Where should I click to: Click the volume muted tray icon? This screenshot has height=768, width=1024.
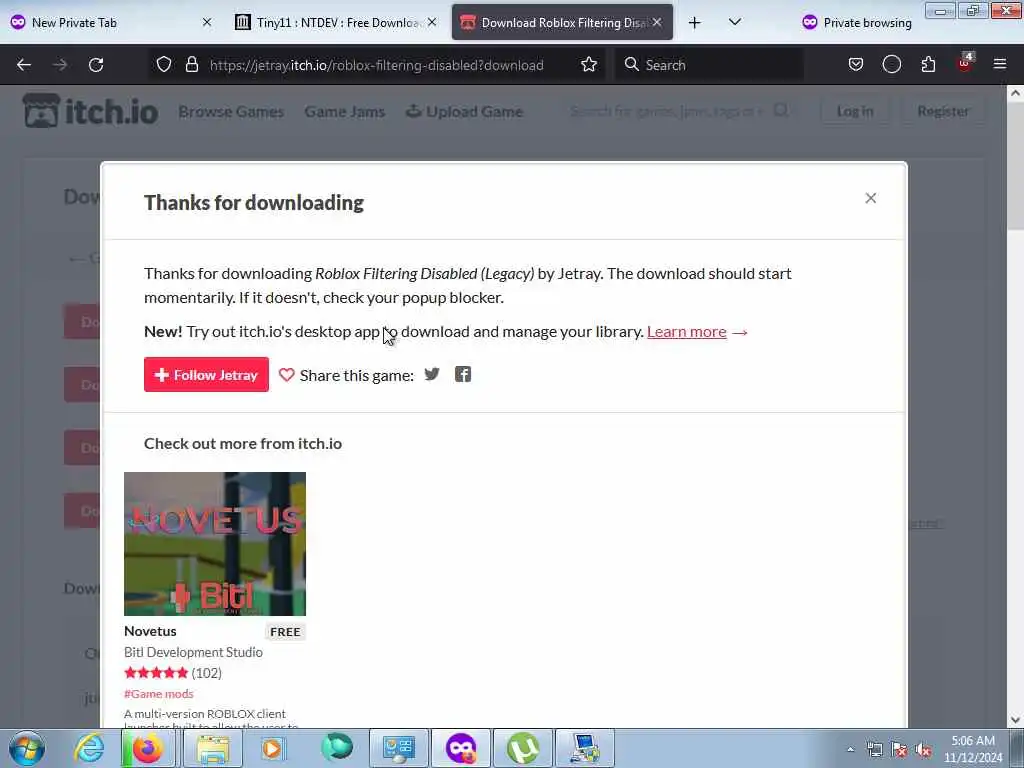pyautogui.click(x=923, y=750)
